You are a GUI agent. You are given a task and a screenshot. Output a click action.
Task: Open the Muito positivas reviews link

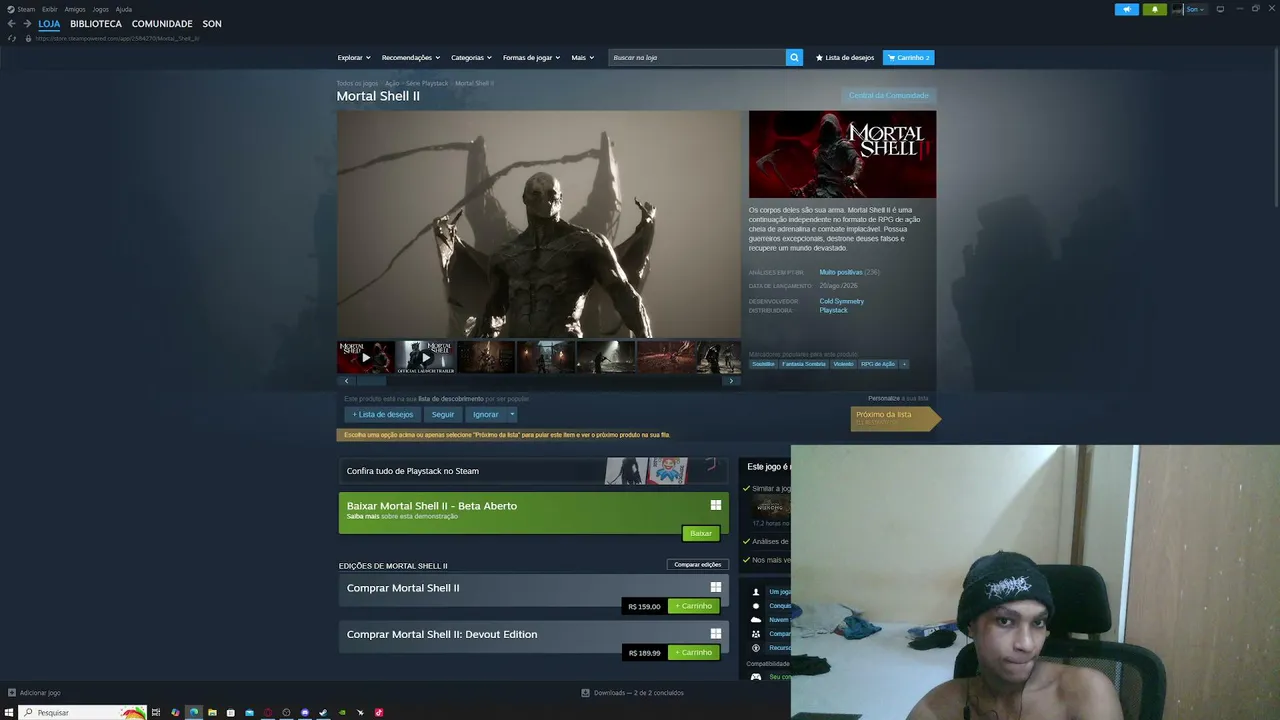841,272
